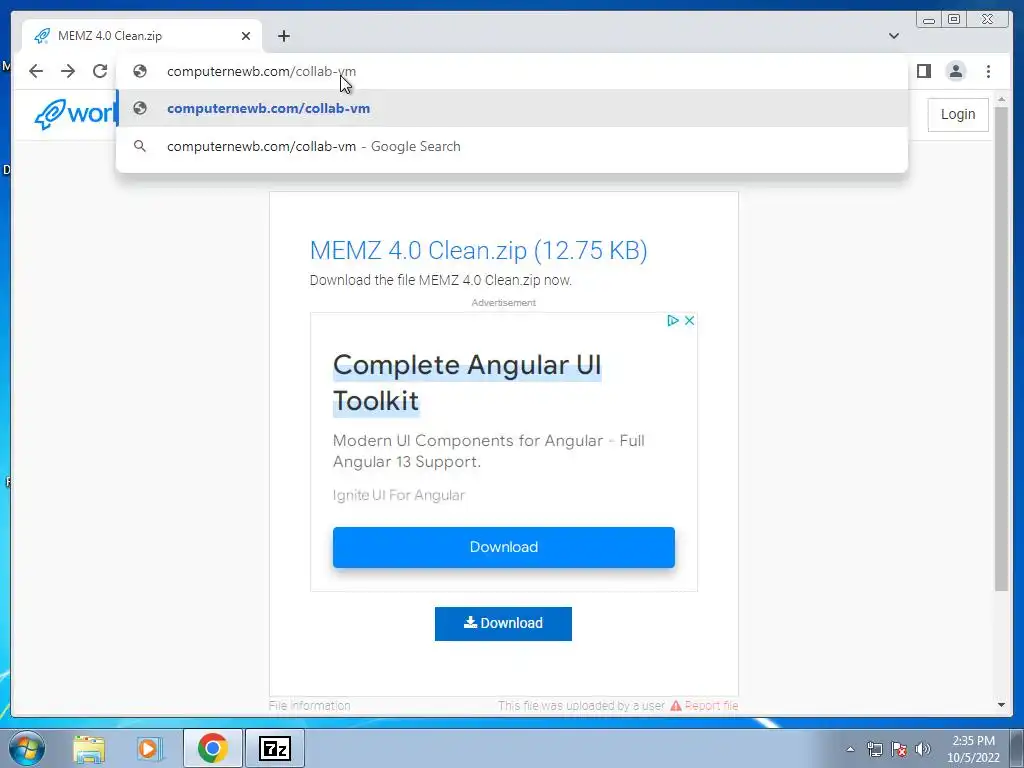Close the MEMZ 4.0 Clean.zip tab
The image size is (1024, 768).
pos(246,36)
